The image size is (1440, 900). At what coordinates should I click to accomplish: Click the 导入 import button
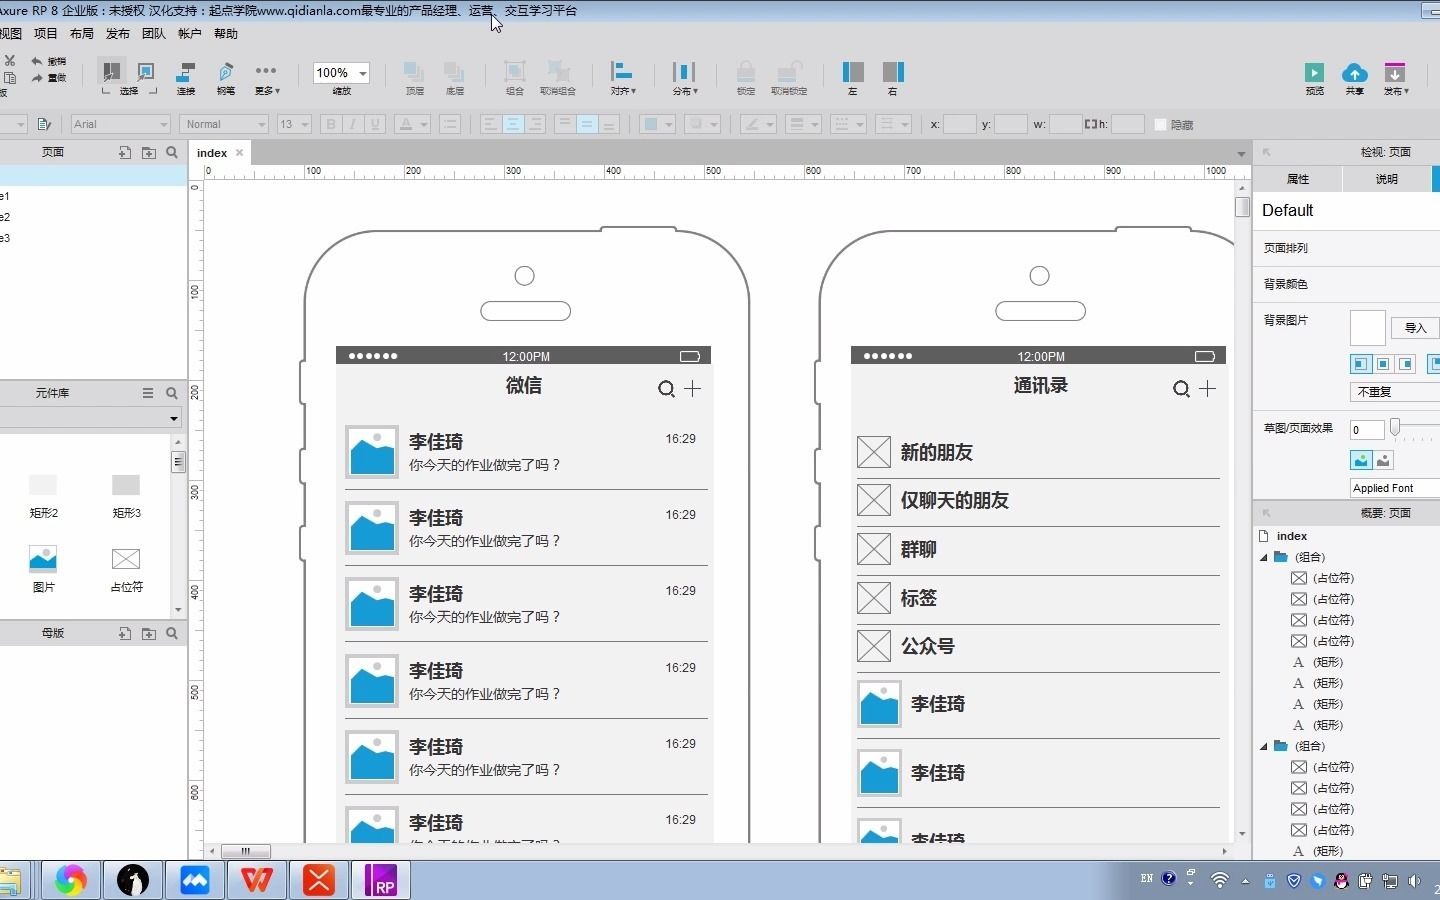1415,328
